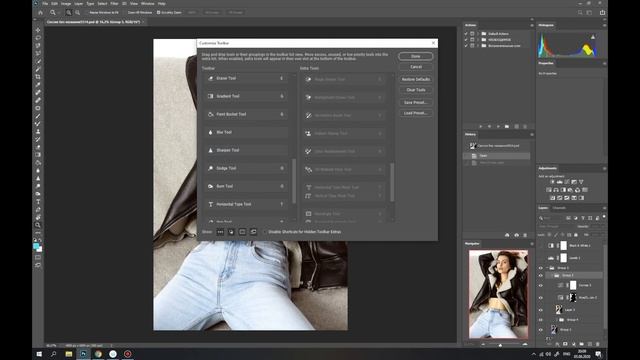Open the Adjustments panel options menu
This screenshot has width=640, height=360.
click(x=604, y=169)
